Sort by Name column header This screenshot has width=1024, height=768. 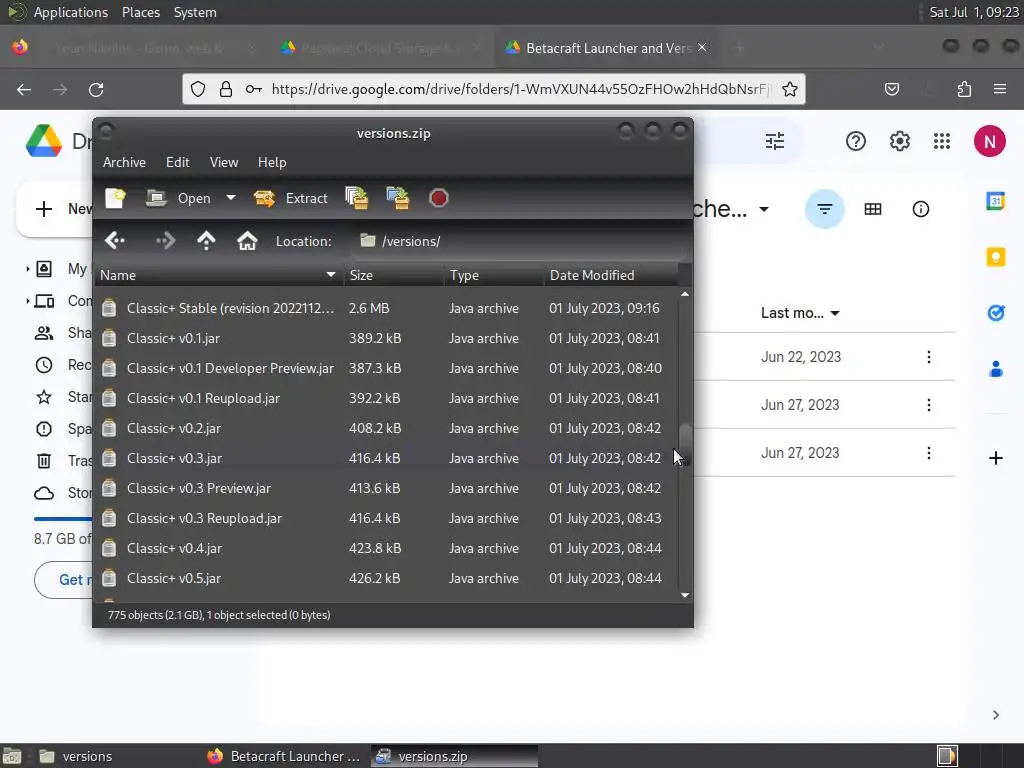(x=218, y=275)
